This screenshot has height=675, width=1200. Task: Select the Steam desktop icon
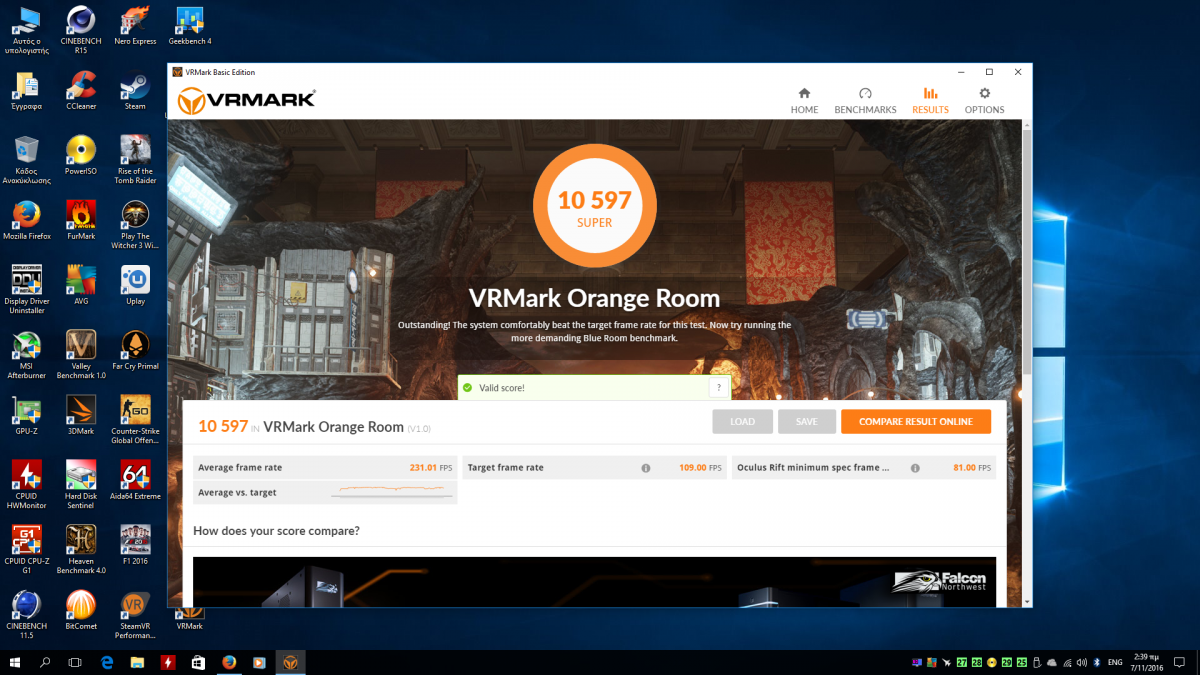pos(135,91)
